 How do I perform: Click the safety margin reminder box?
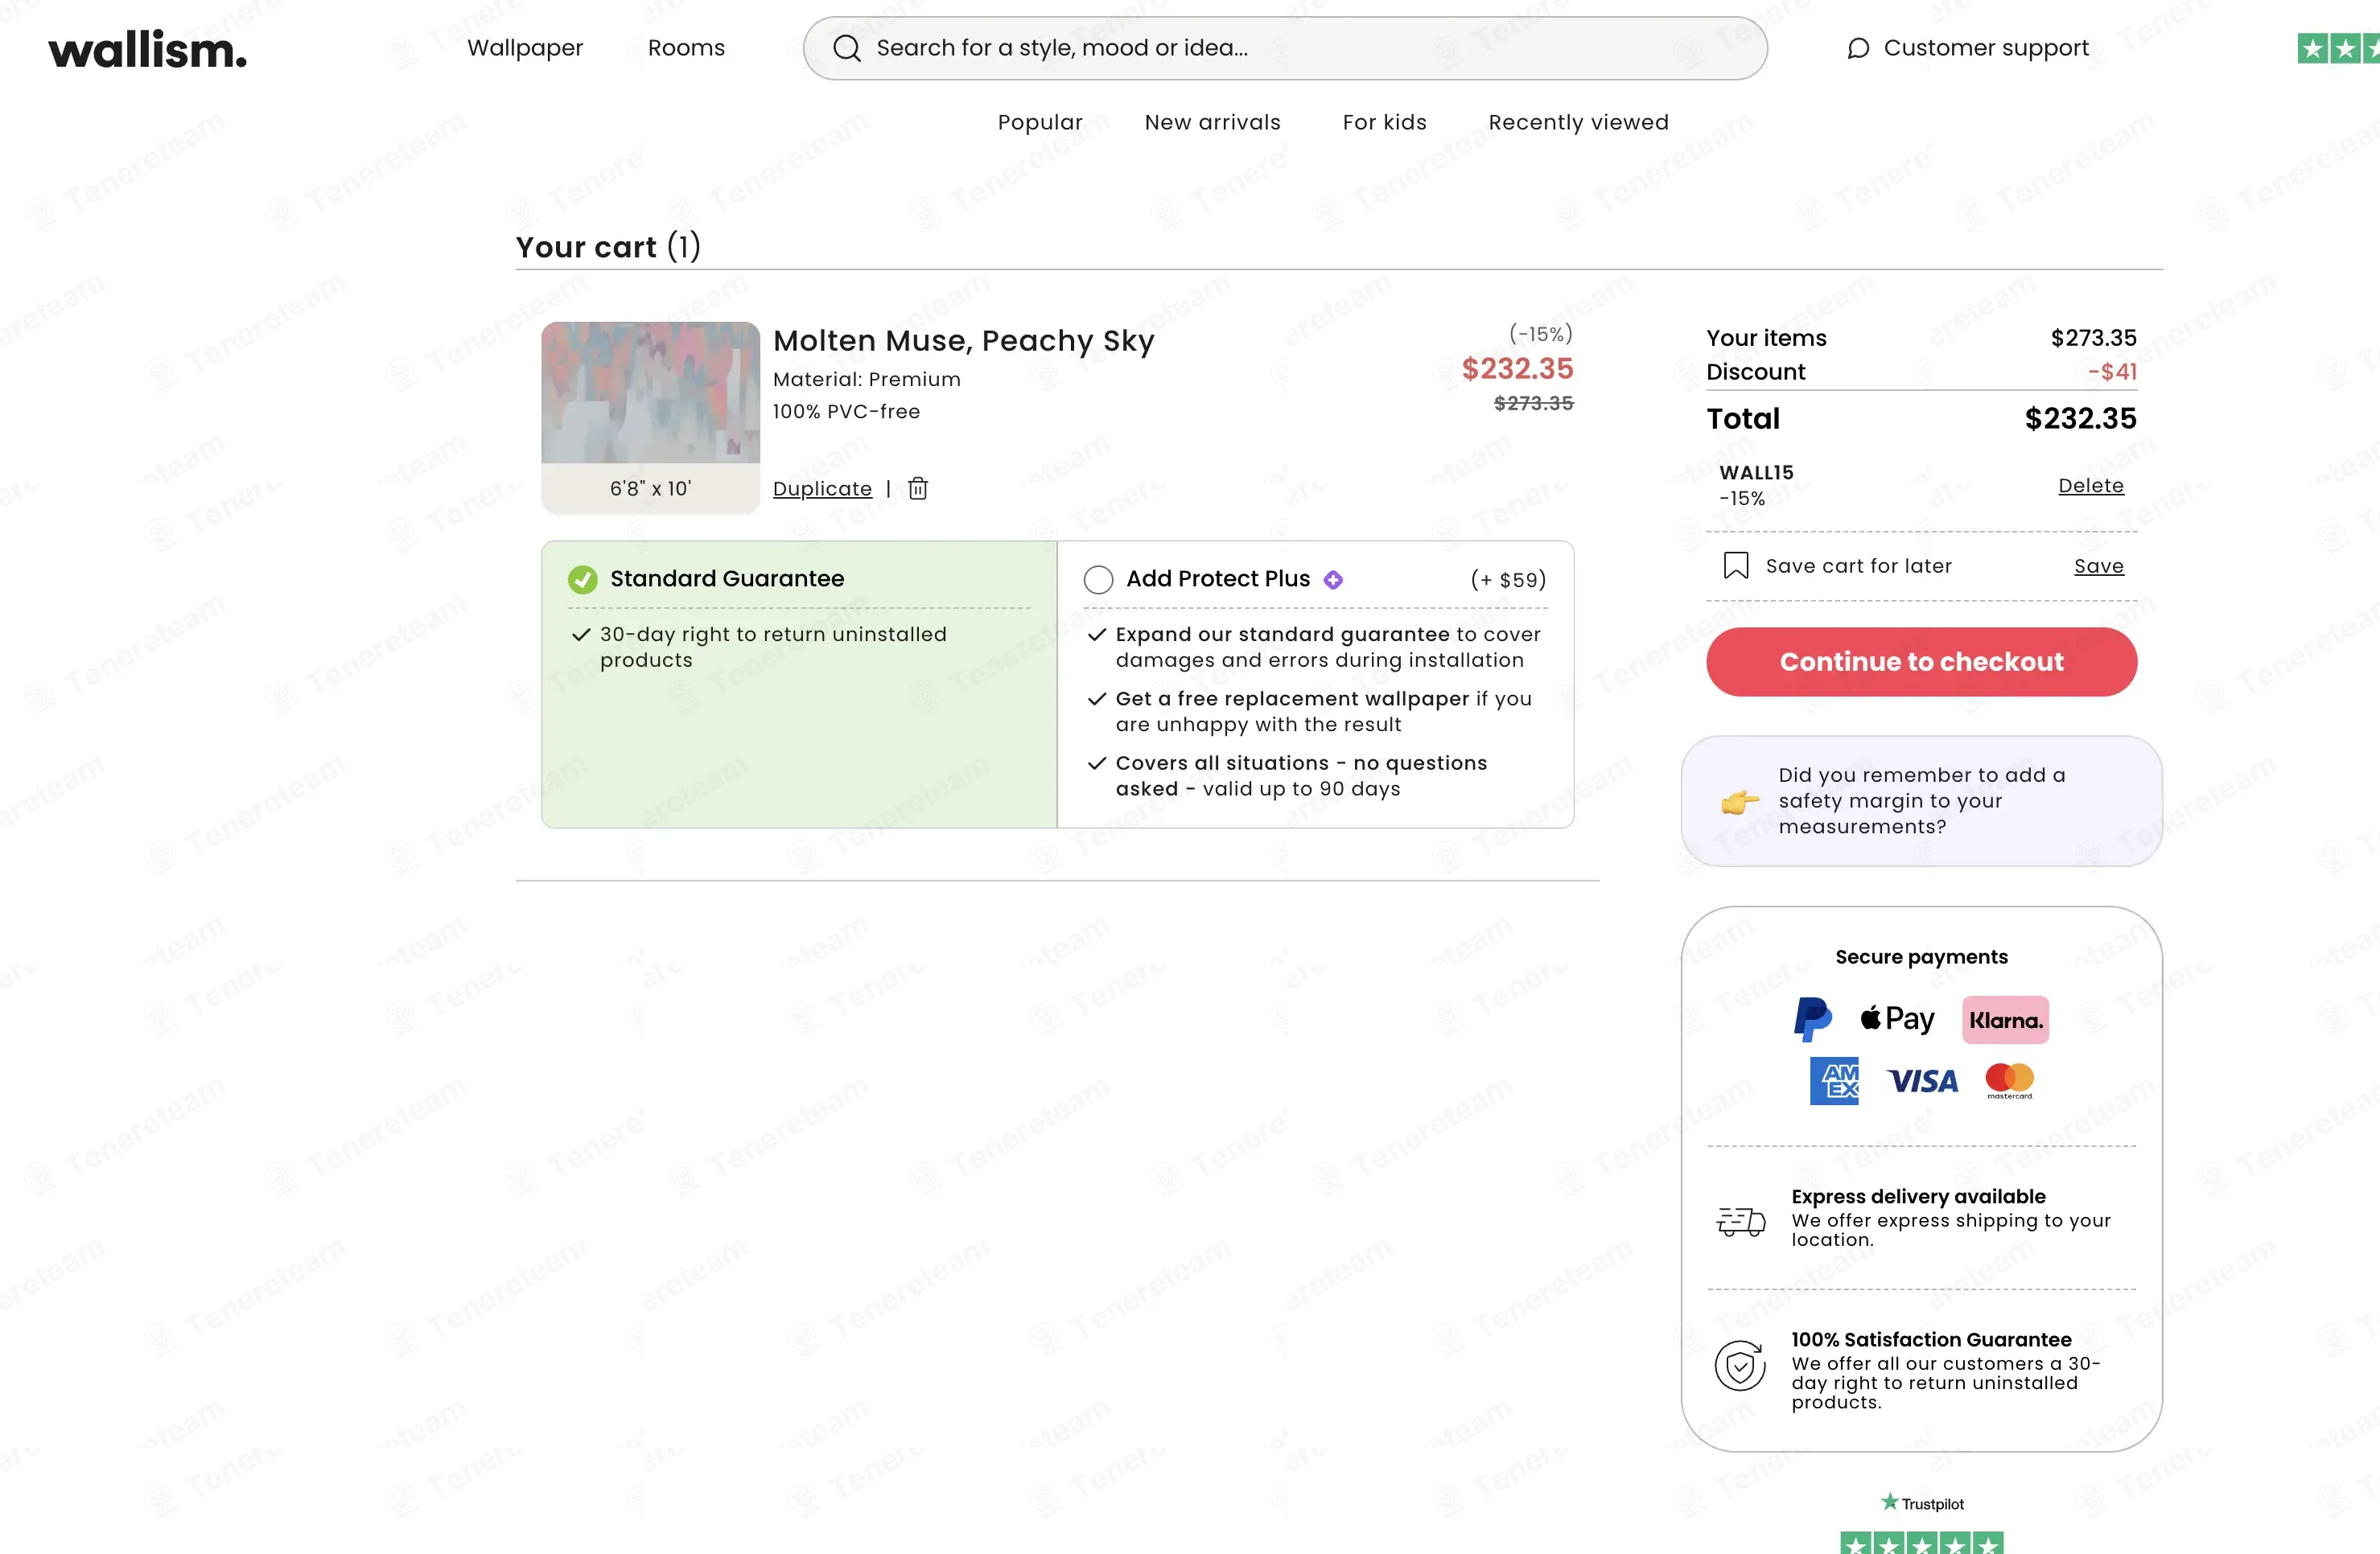coord(1921,801)
